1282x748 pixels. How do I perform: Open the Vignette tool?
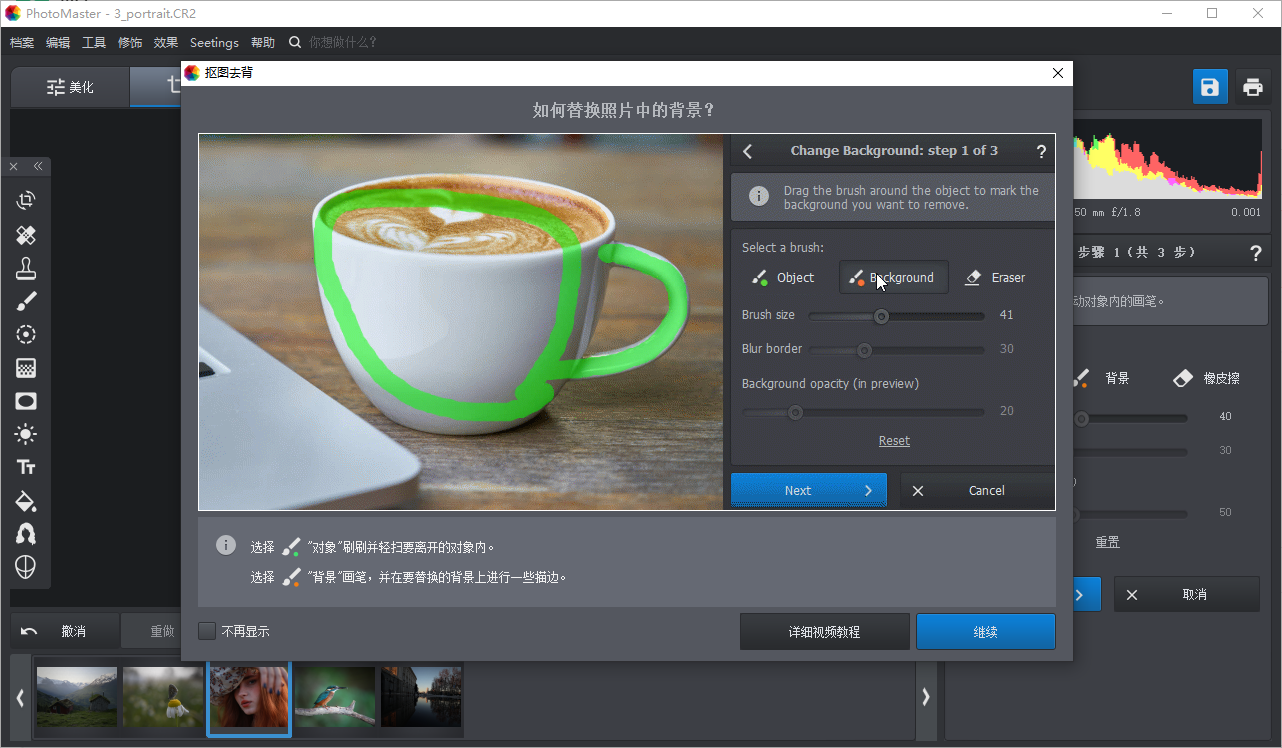point(26,400)
